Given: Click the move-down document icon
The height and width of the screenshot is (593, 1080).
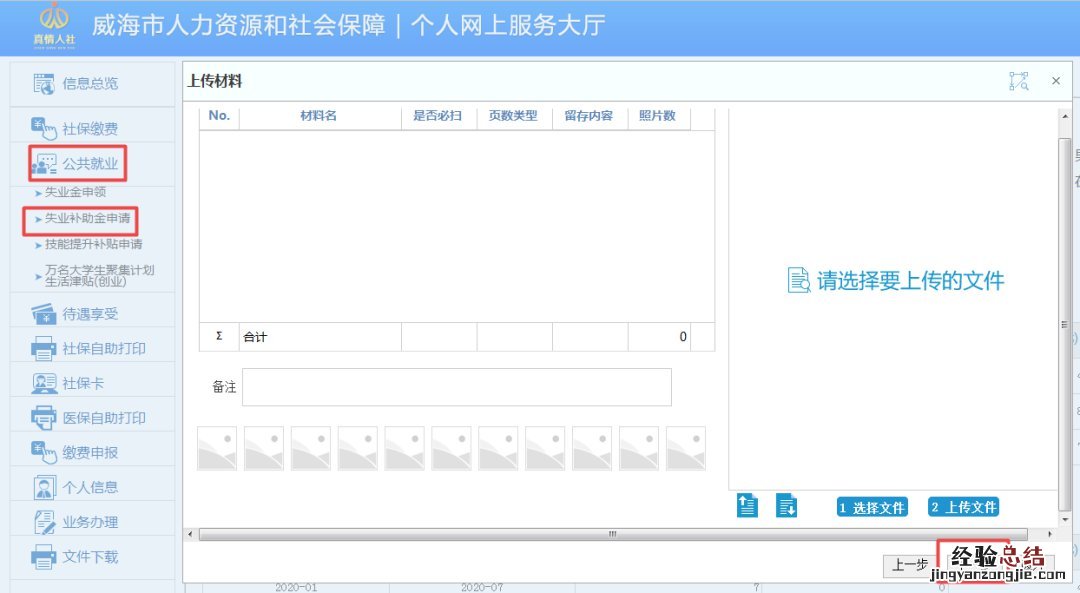Looking at the screenshot, I should (x=787, y=506).
